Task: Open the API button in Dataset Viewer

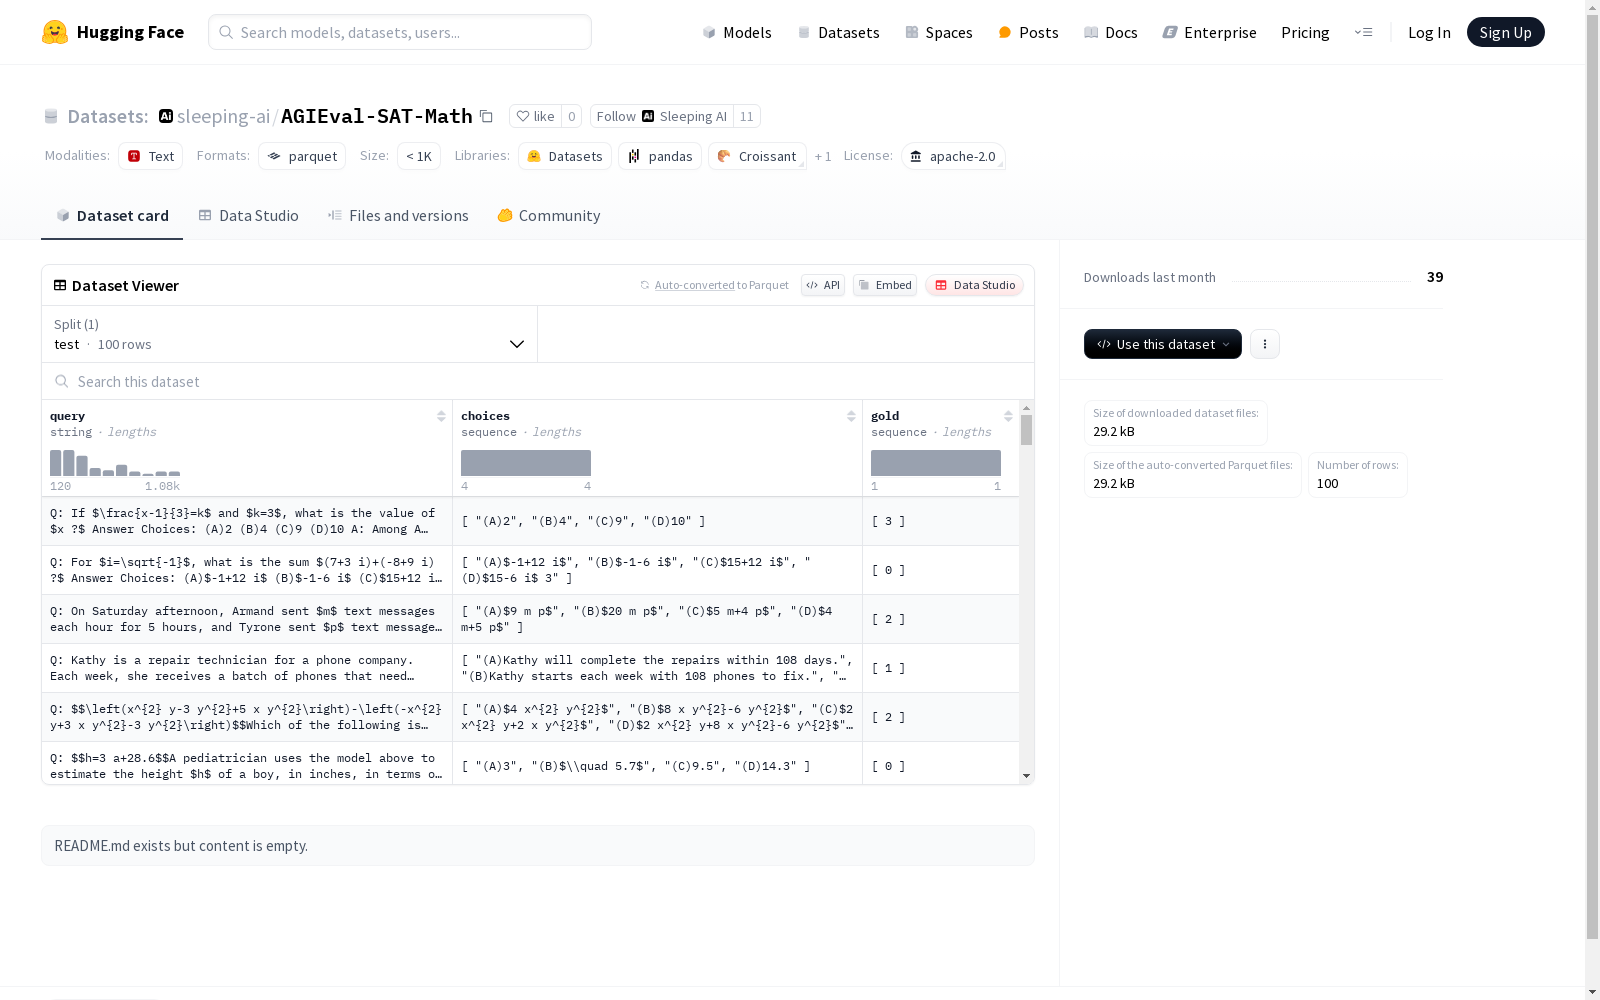Action: [x=823, y=285]
